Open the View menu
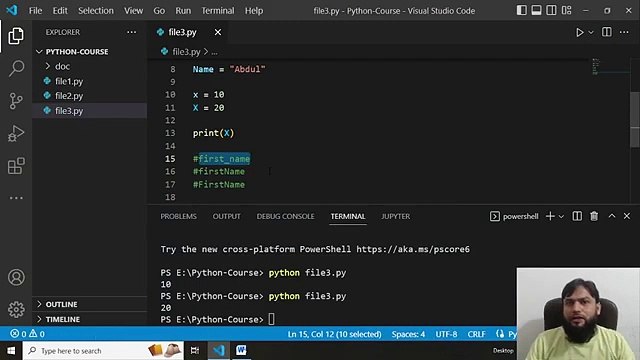 (x=133, y=11)
